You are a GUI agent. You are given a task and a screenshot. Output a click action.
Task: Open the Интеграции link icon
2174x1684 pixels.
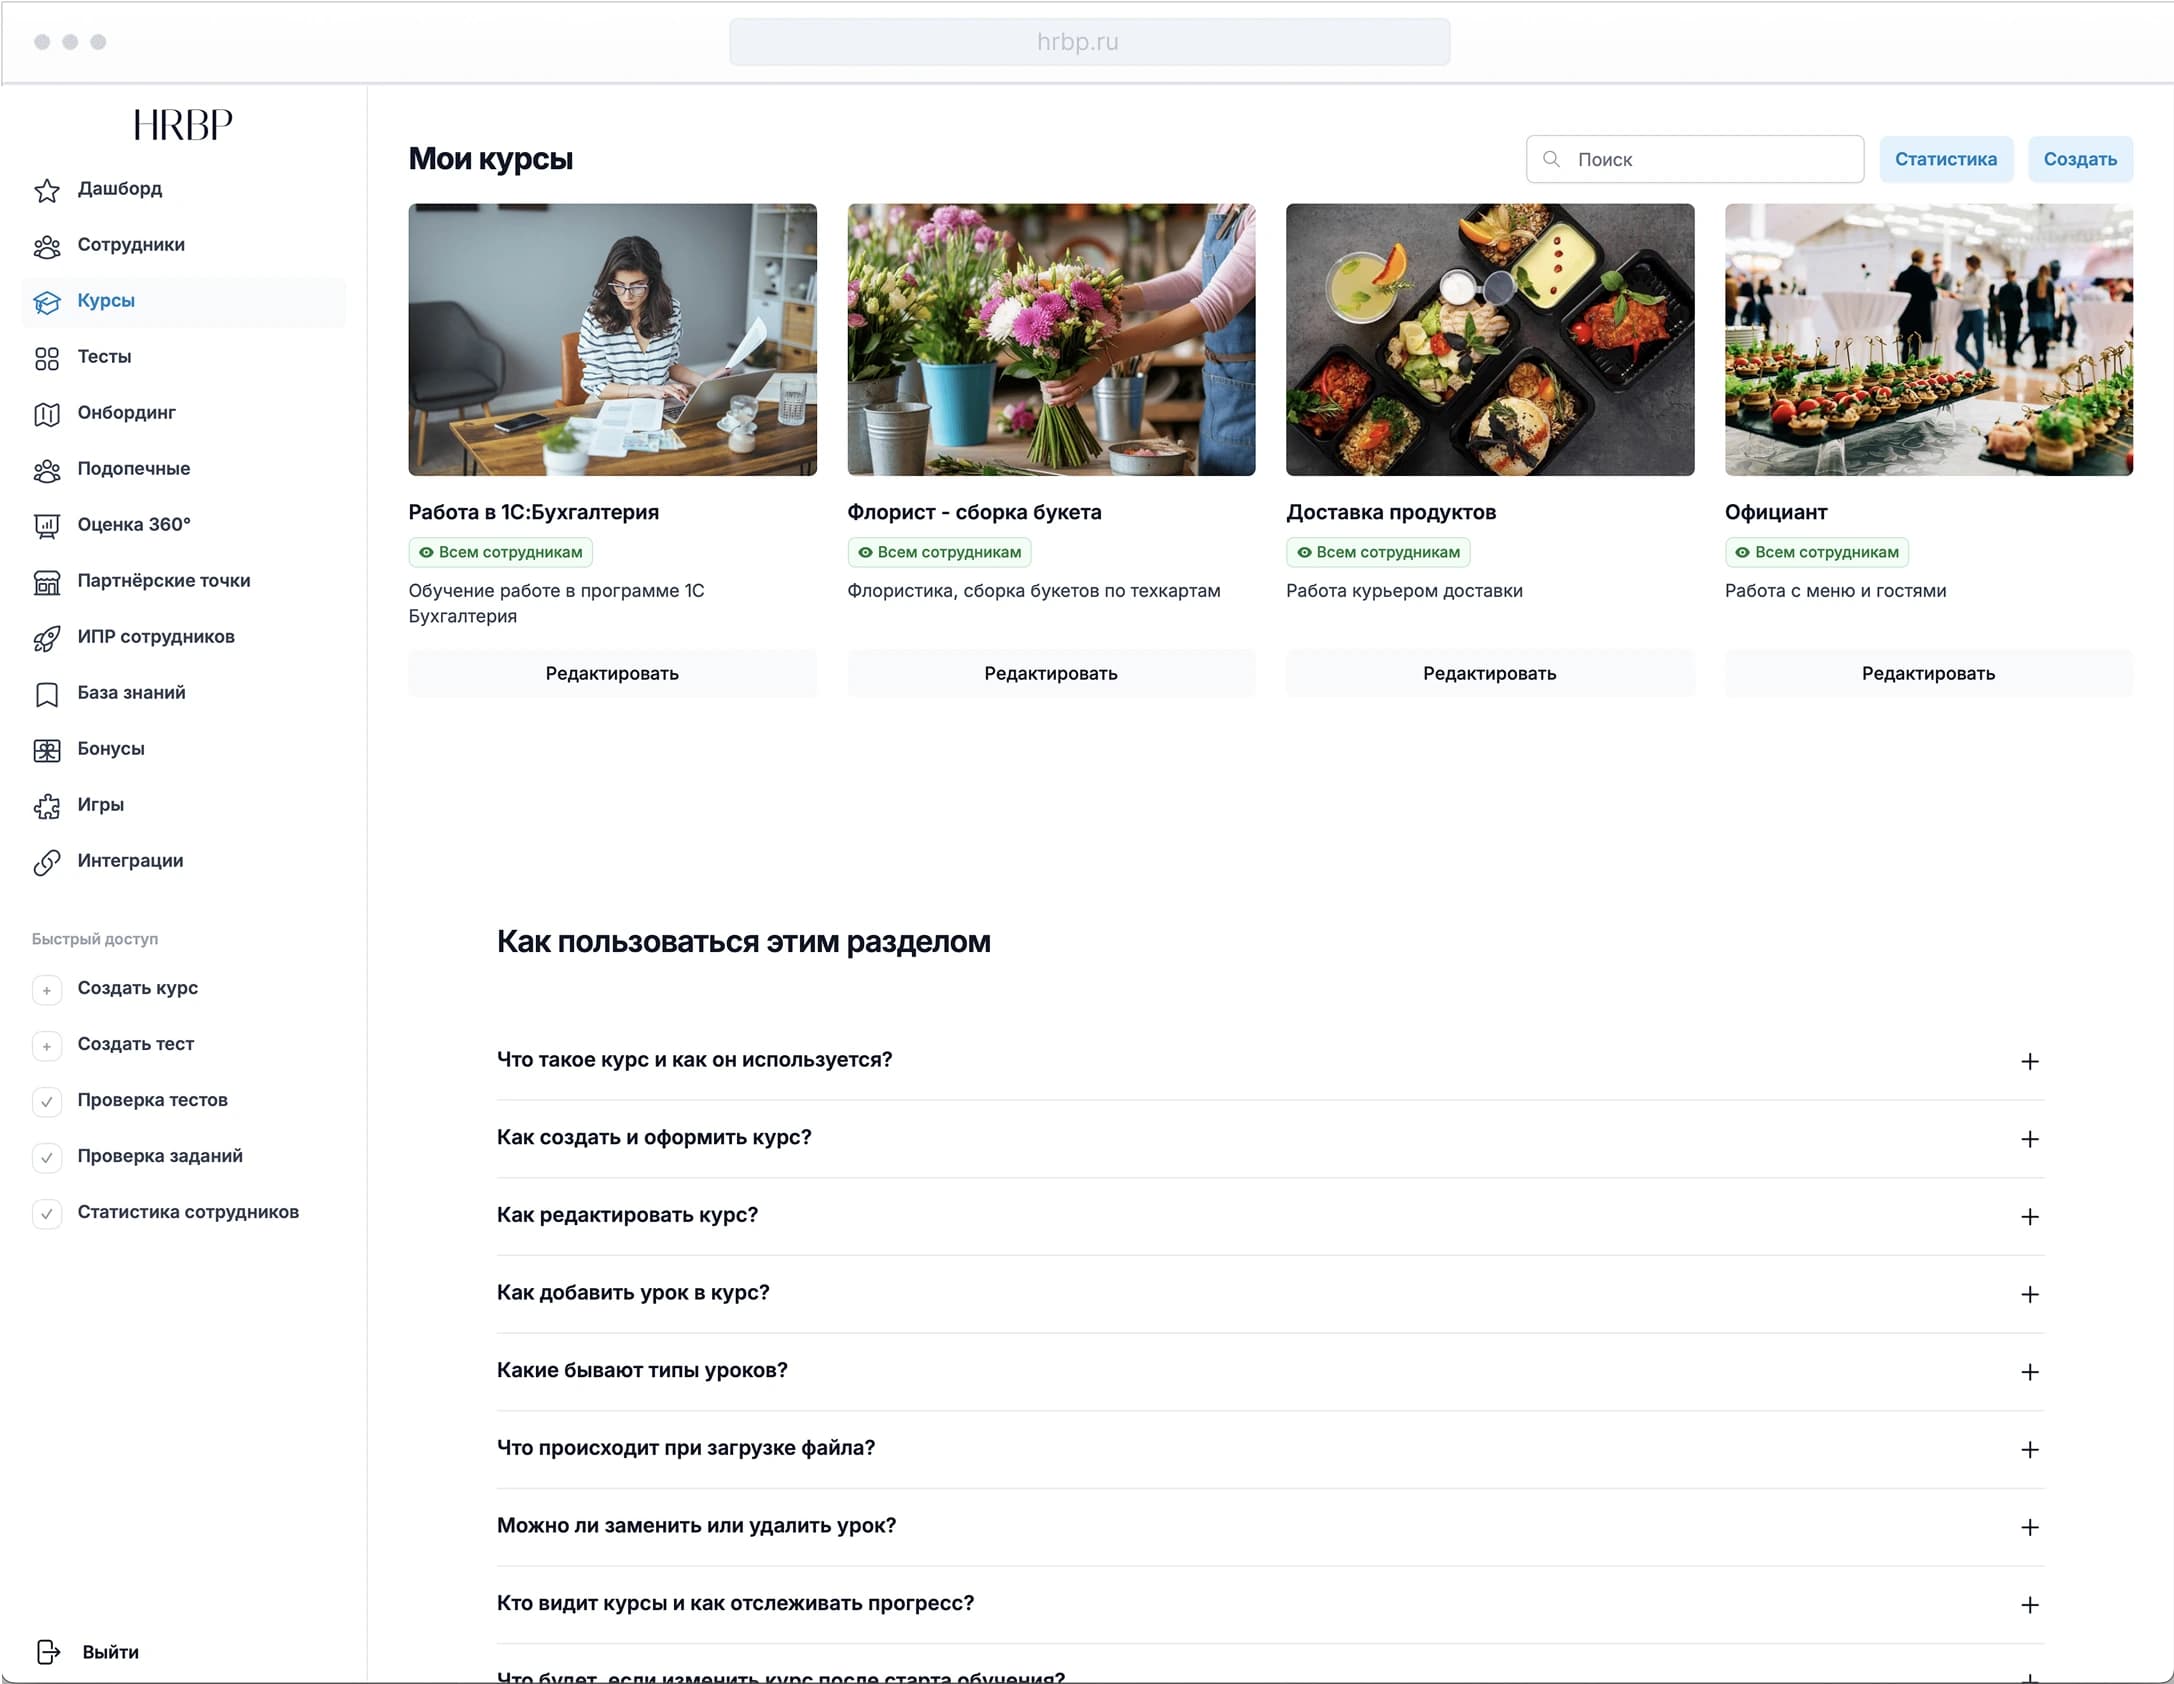46,862
